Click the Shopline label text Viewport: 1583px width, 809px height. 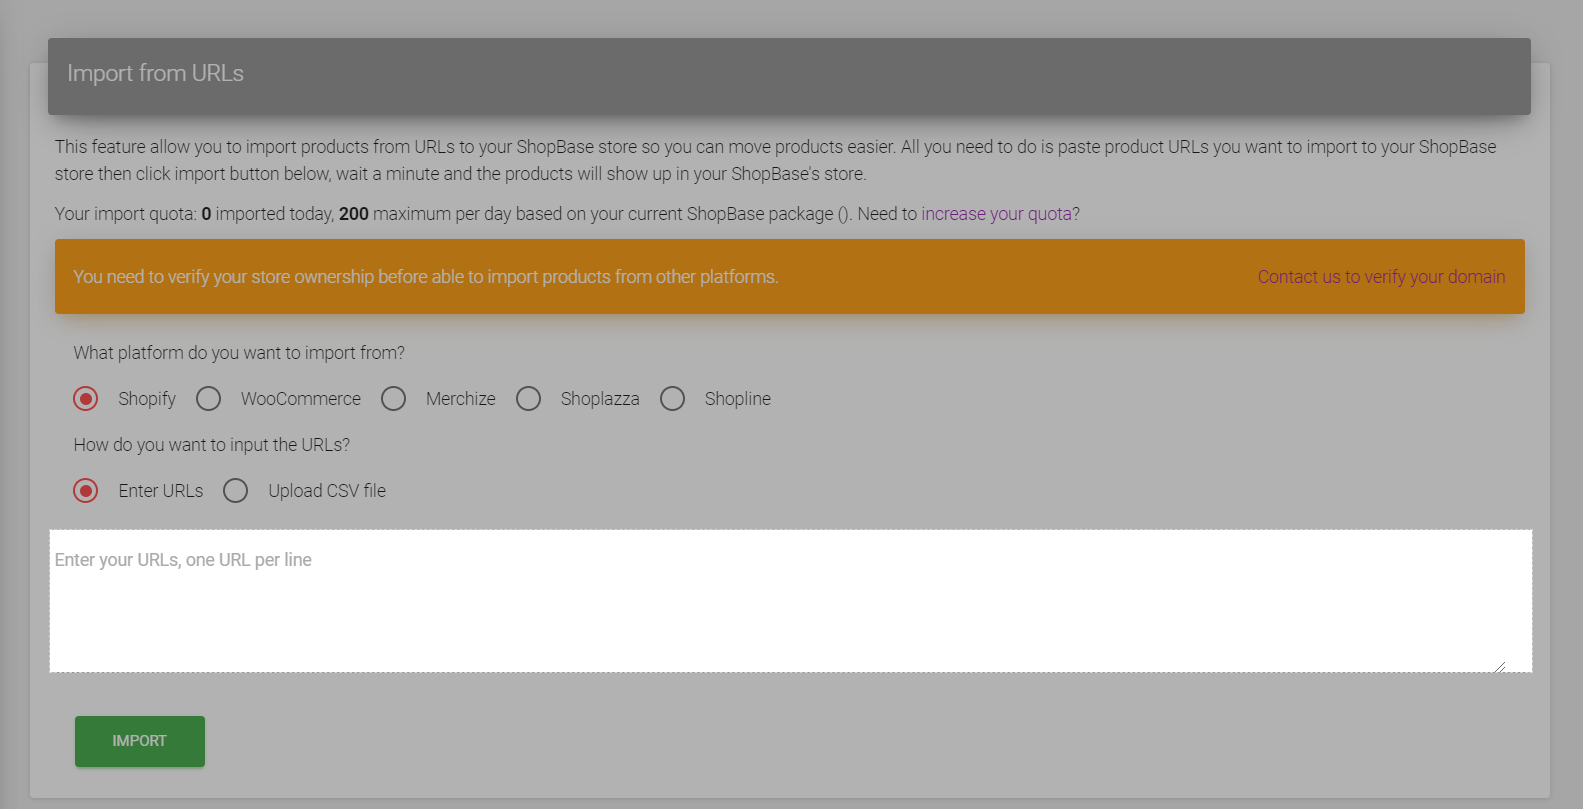[x=737, y=399]
